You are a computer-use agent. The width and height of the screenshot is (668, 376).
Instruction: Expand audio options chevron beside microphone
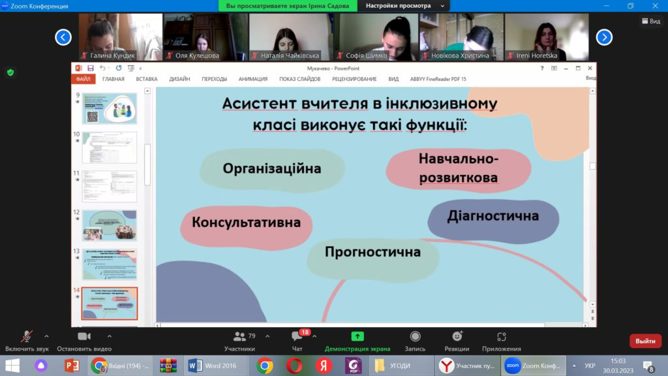tap(46, 336)
